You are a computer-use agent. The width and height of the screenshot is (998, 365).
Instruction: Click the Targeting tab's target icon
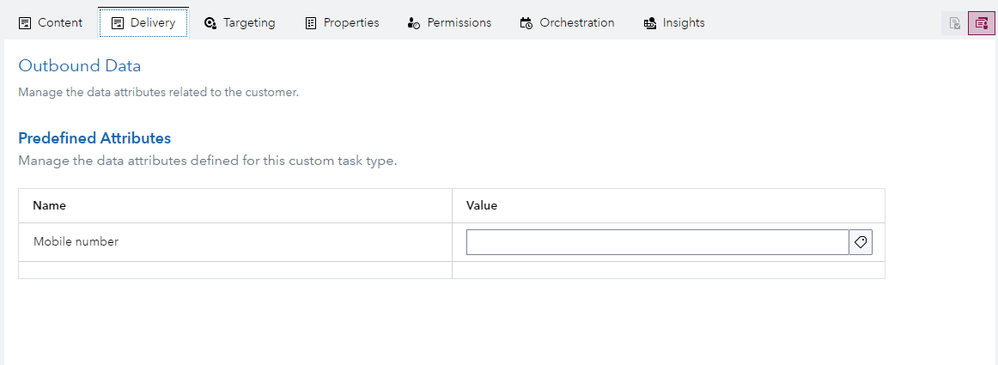click(210, 23)
